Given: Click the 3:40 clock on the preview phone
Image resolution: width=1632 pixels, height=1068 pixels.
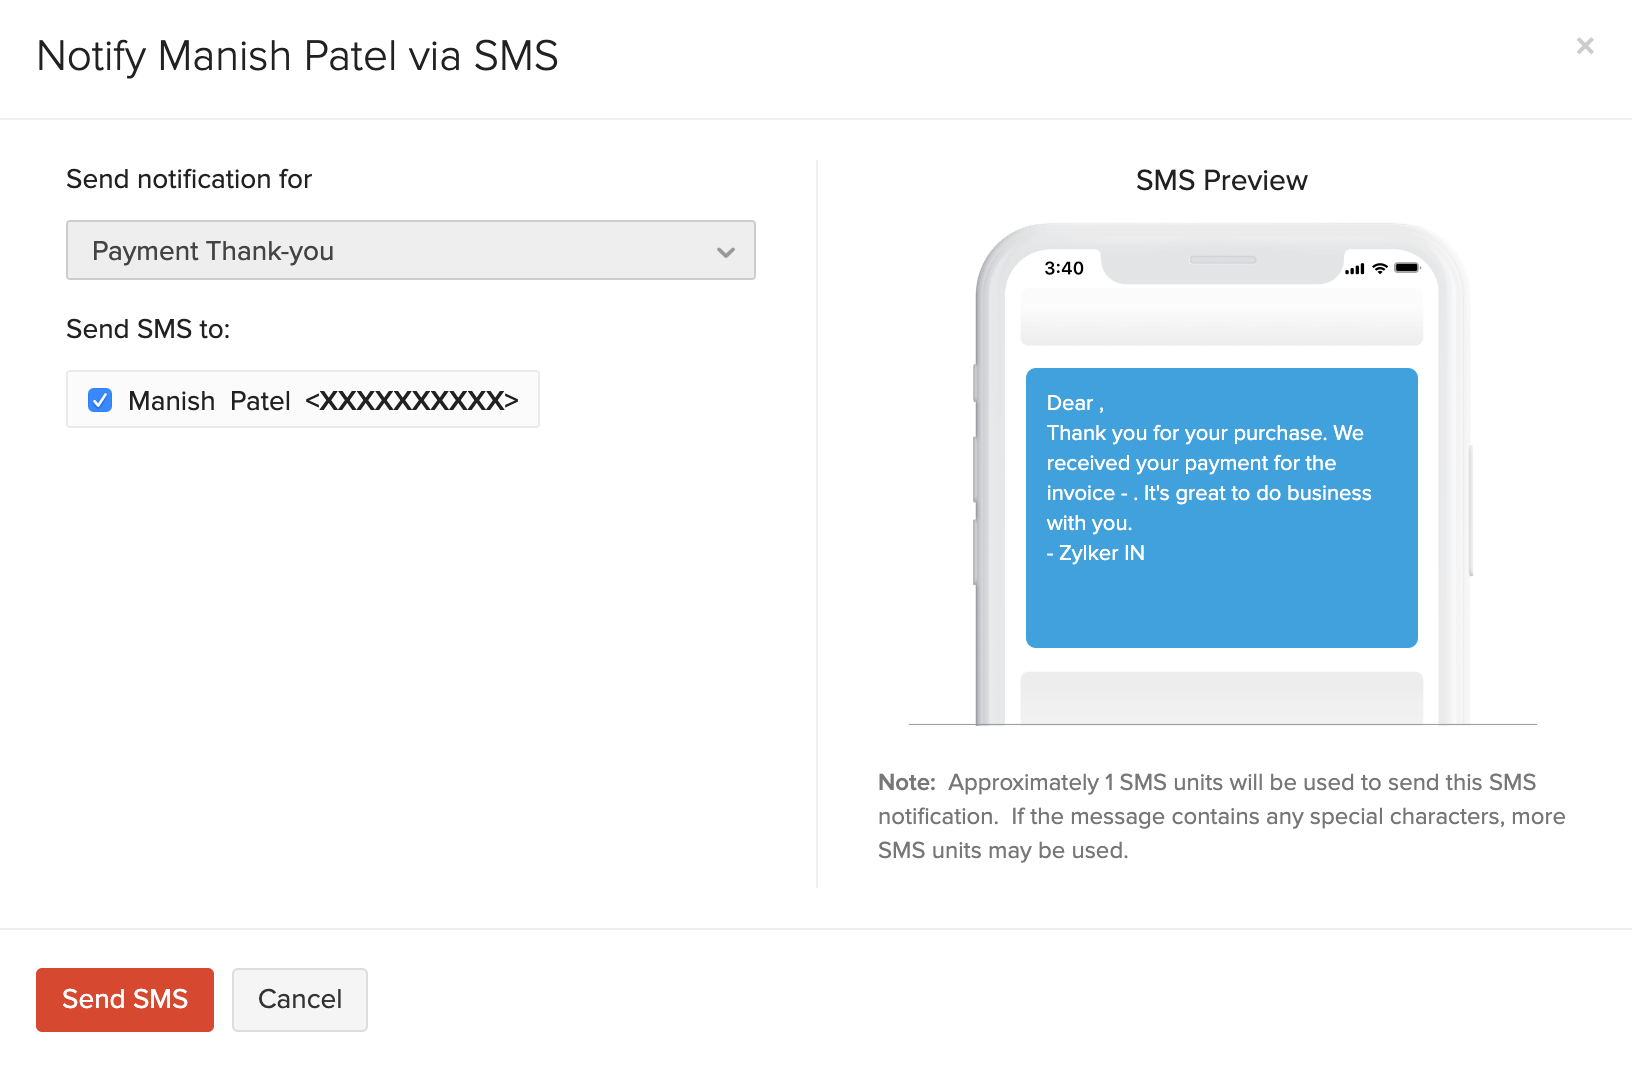Looking at the screenshot, I should pos(1064,268).
